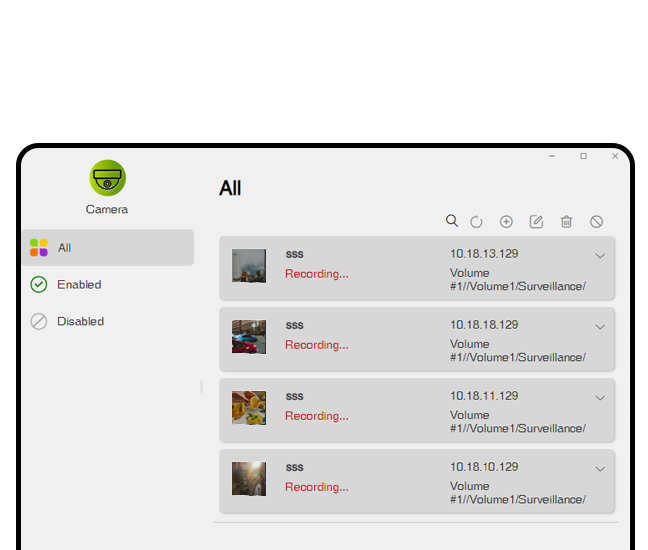The width and height of the screenshot is (648, 550).
Task: Delete camera using trash icon
Action: [566, 222]
